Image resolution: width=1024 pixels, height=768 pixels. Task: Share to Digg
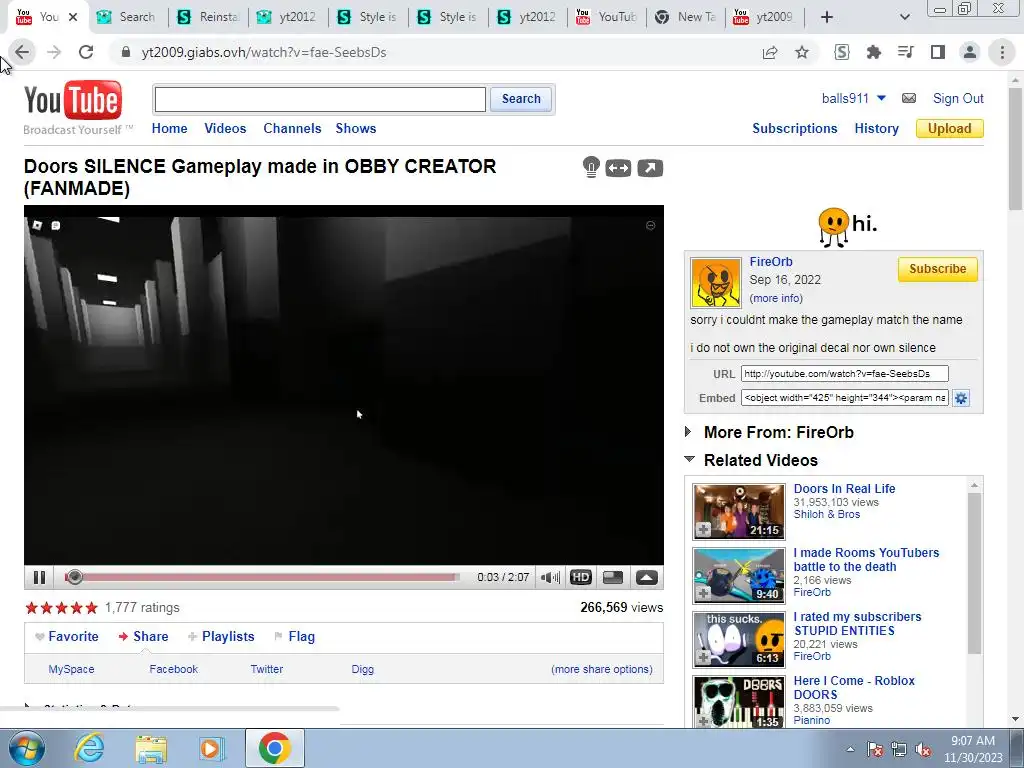tap(362, 669)
